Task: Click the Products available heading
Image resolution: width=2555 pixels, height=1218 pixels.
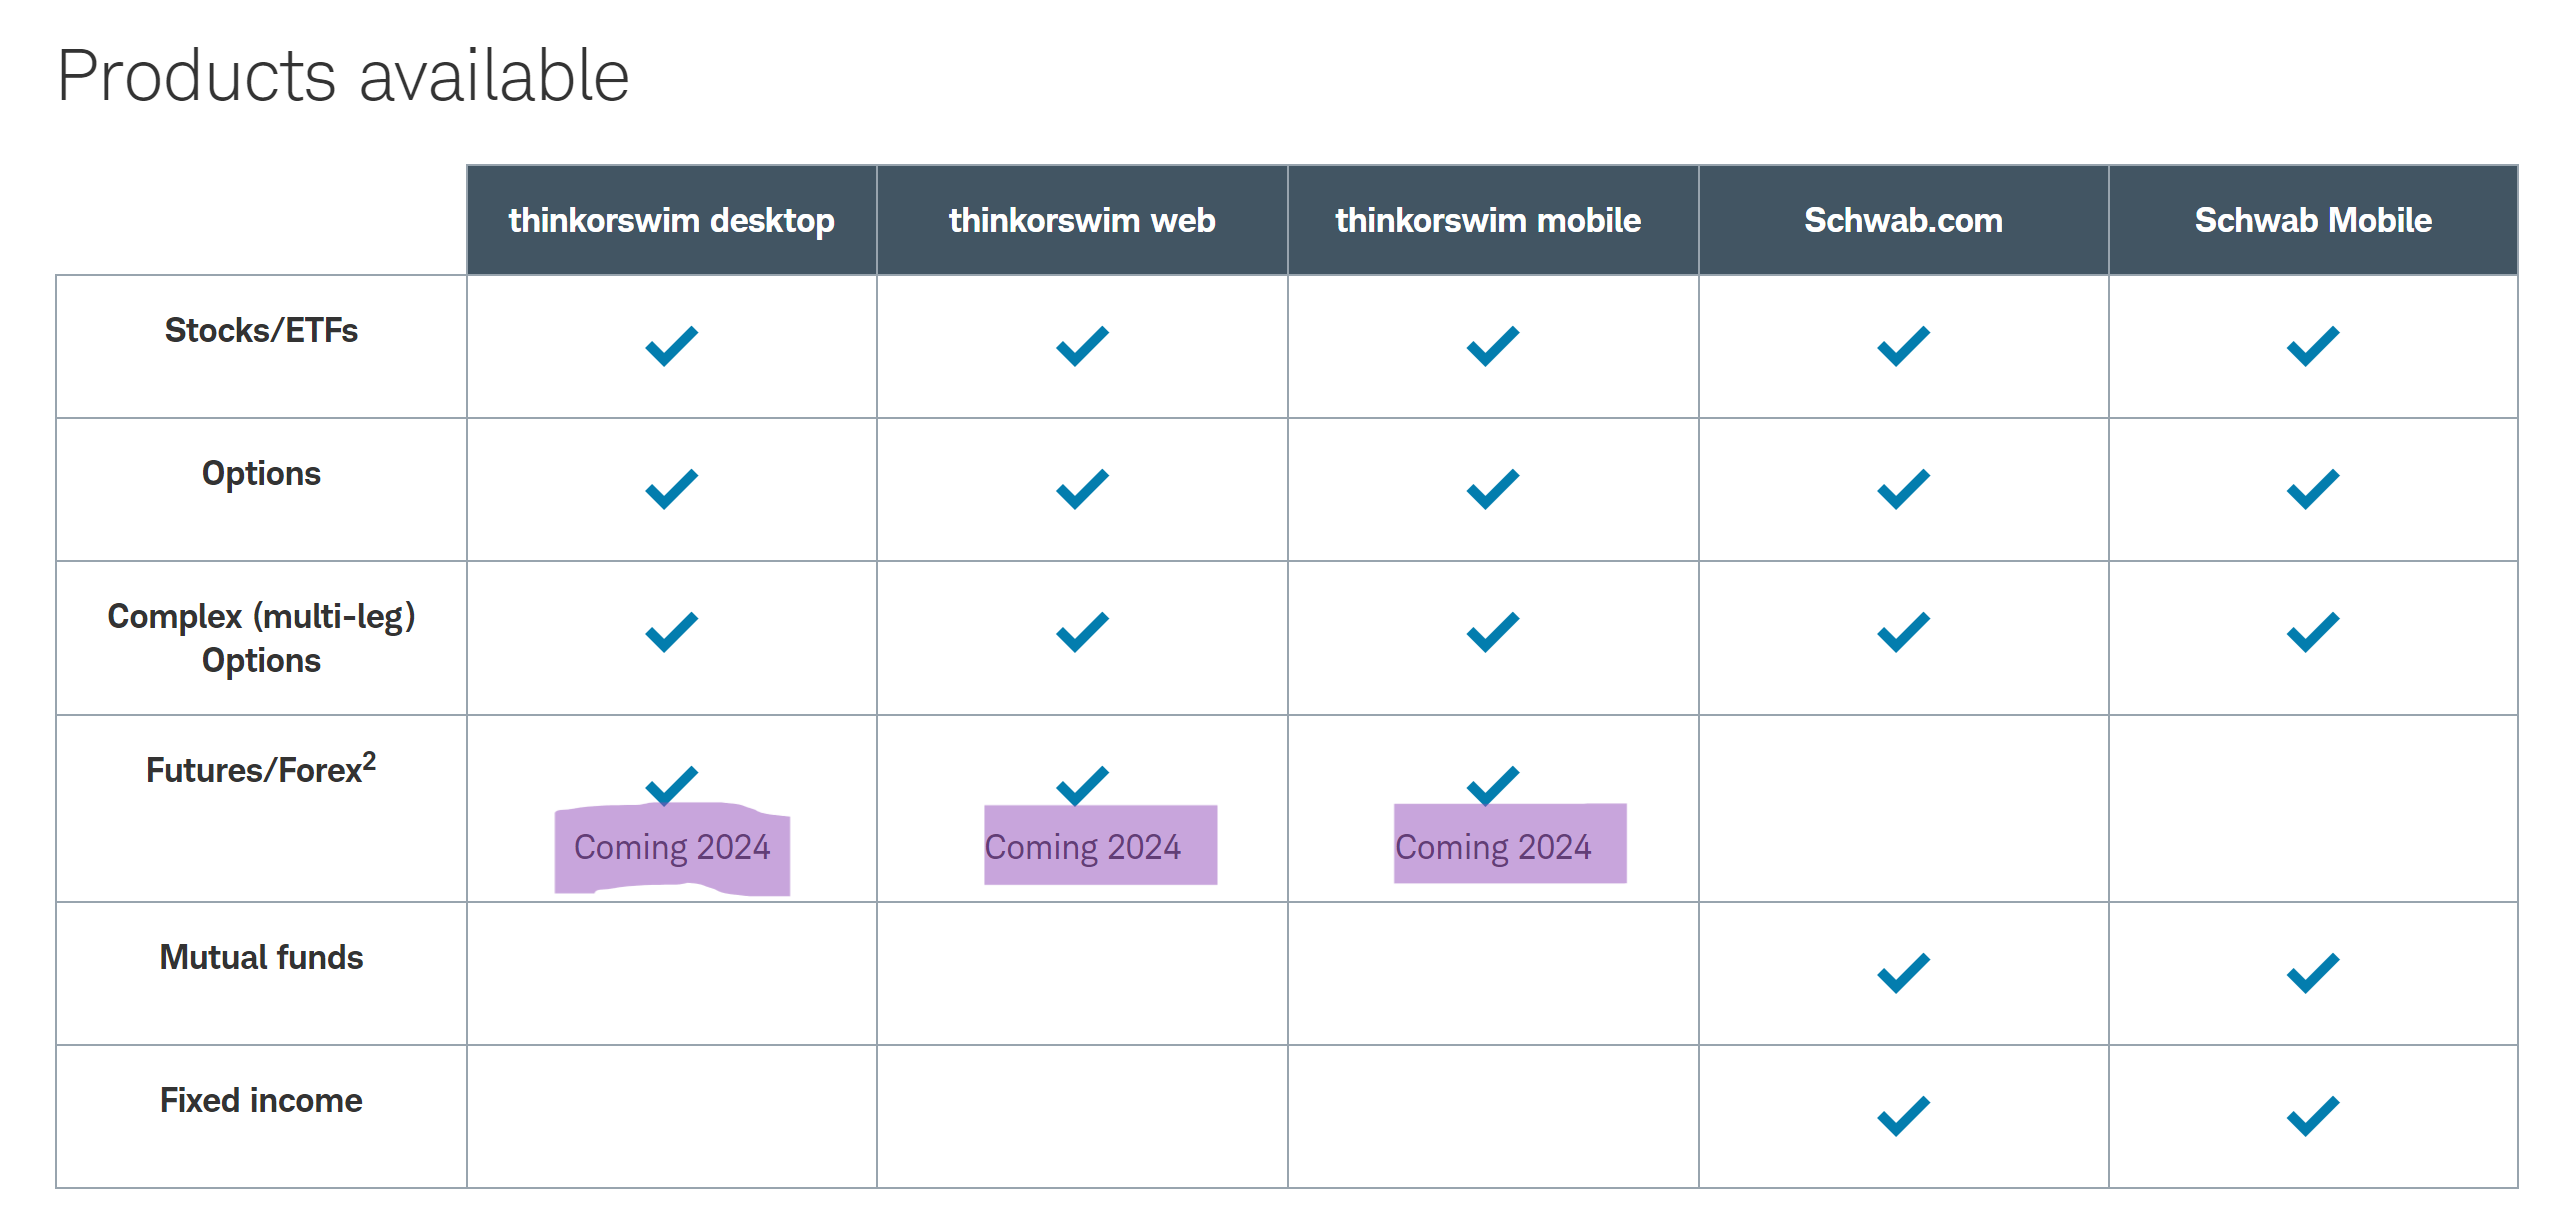Action: pyautogui.click(x=343, y=76)
